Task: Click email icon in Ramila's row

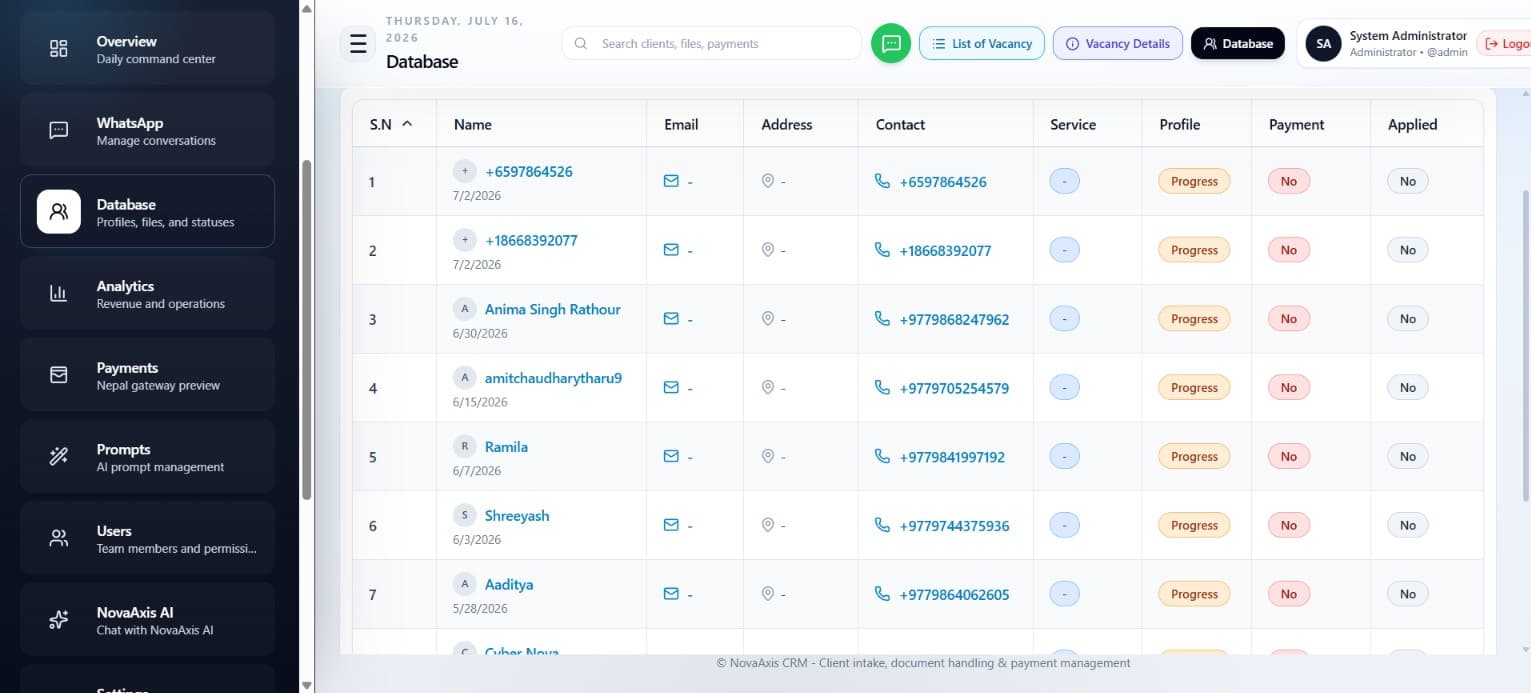Action: pos(671,456)
